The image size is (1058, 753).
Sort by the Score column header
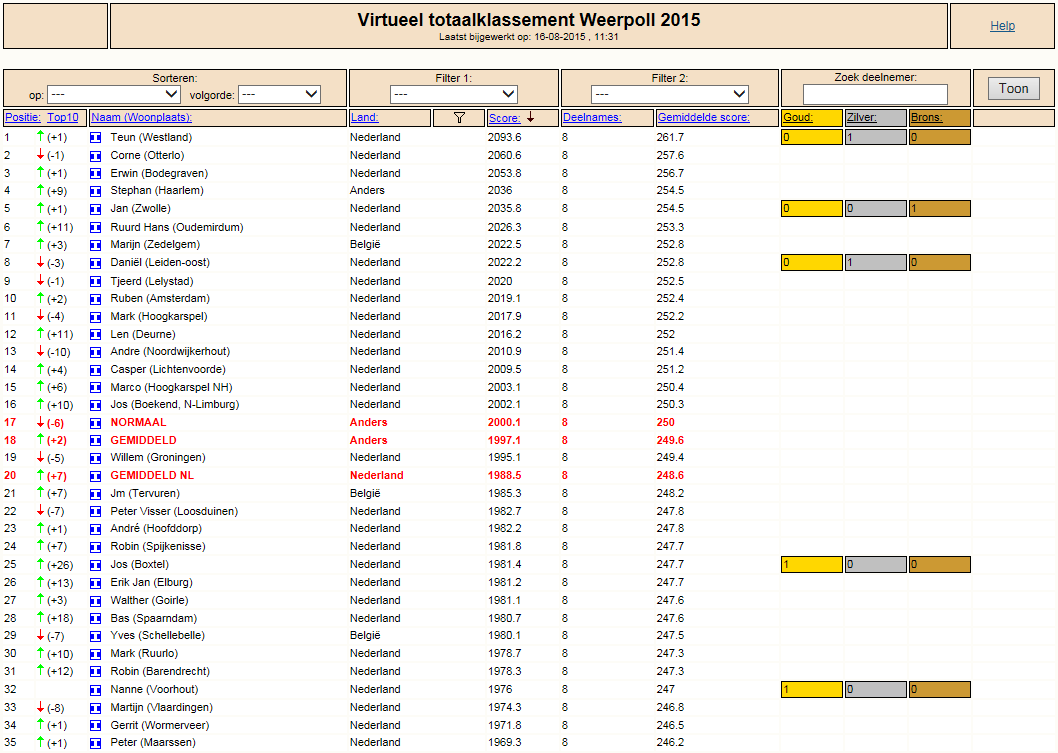click(x=505, y=117)
